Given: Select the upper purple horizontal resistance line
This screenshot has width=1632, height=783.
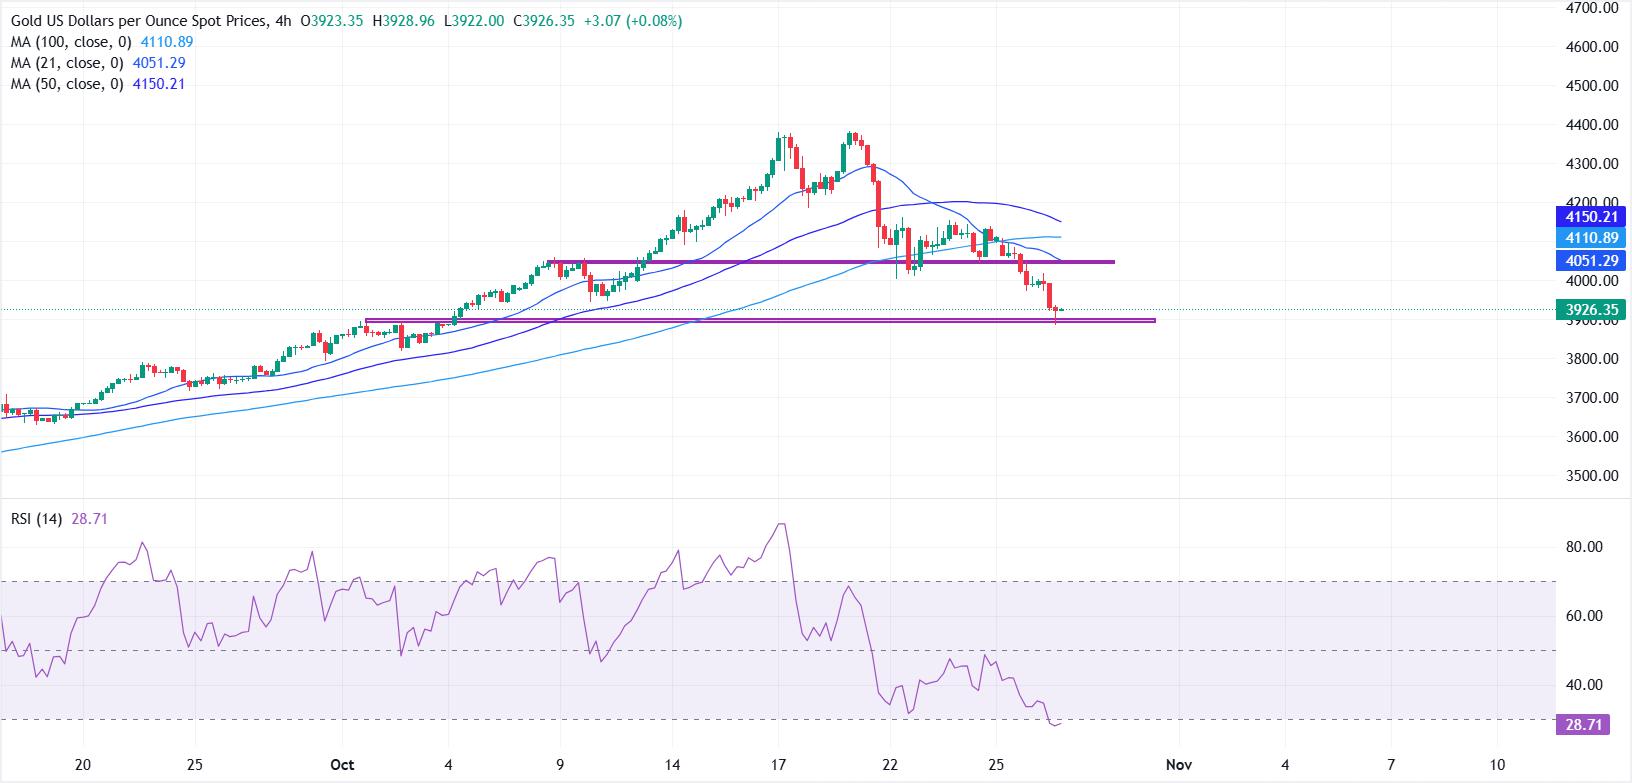Looking at the screenshot, I should click(x=830, y=262).
